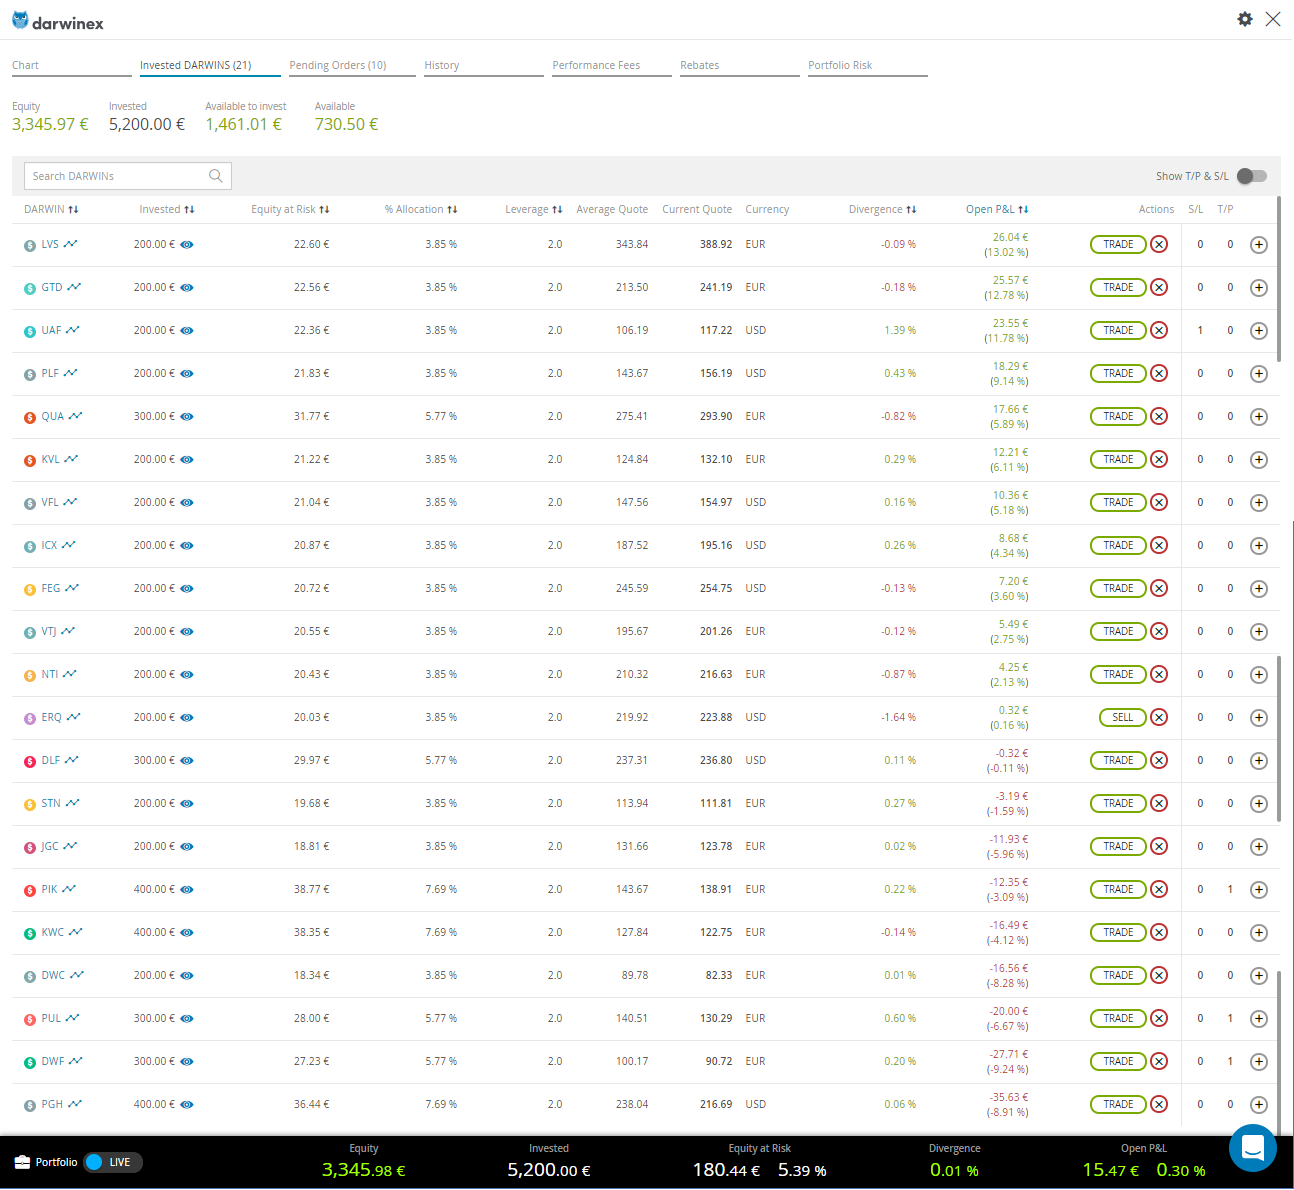1294x1190 pixels.
Task: Open GTD mini chart icon
Action: coord(74,287)
